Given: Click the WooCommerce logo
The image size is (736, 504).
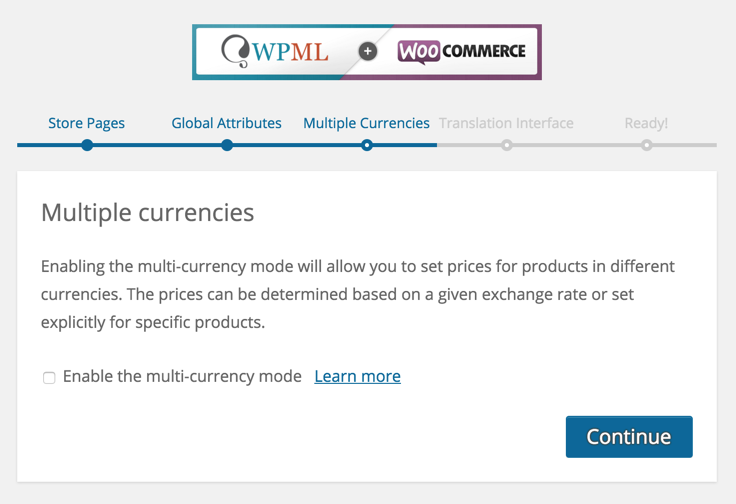Looking at the screenshot, I should [461, 52].
